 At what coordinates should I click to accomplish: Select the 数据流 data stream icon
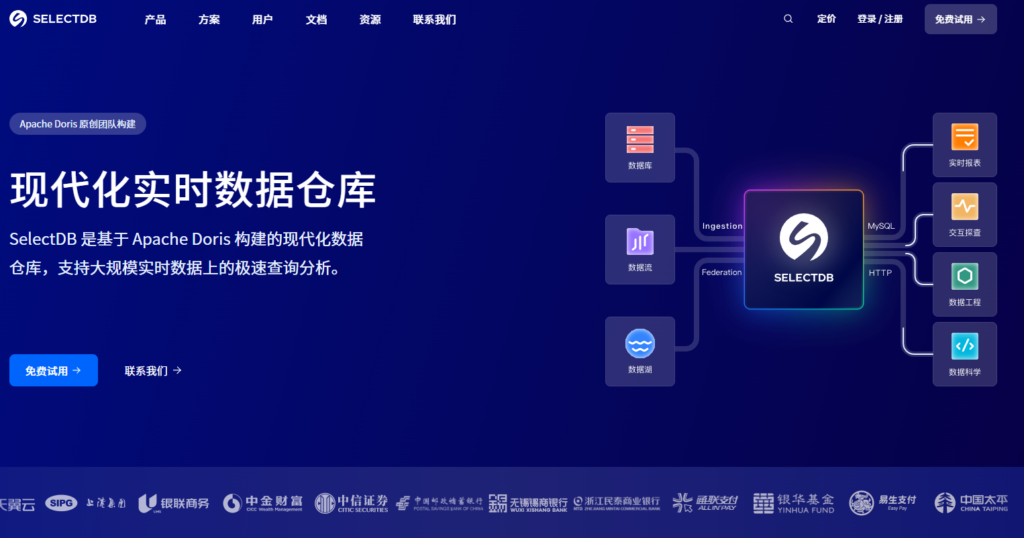click(x=640, y=243)
